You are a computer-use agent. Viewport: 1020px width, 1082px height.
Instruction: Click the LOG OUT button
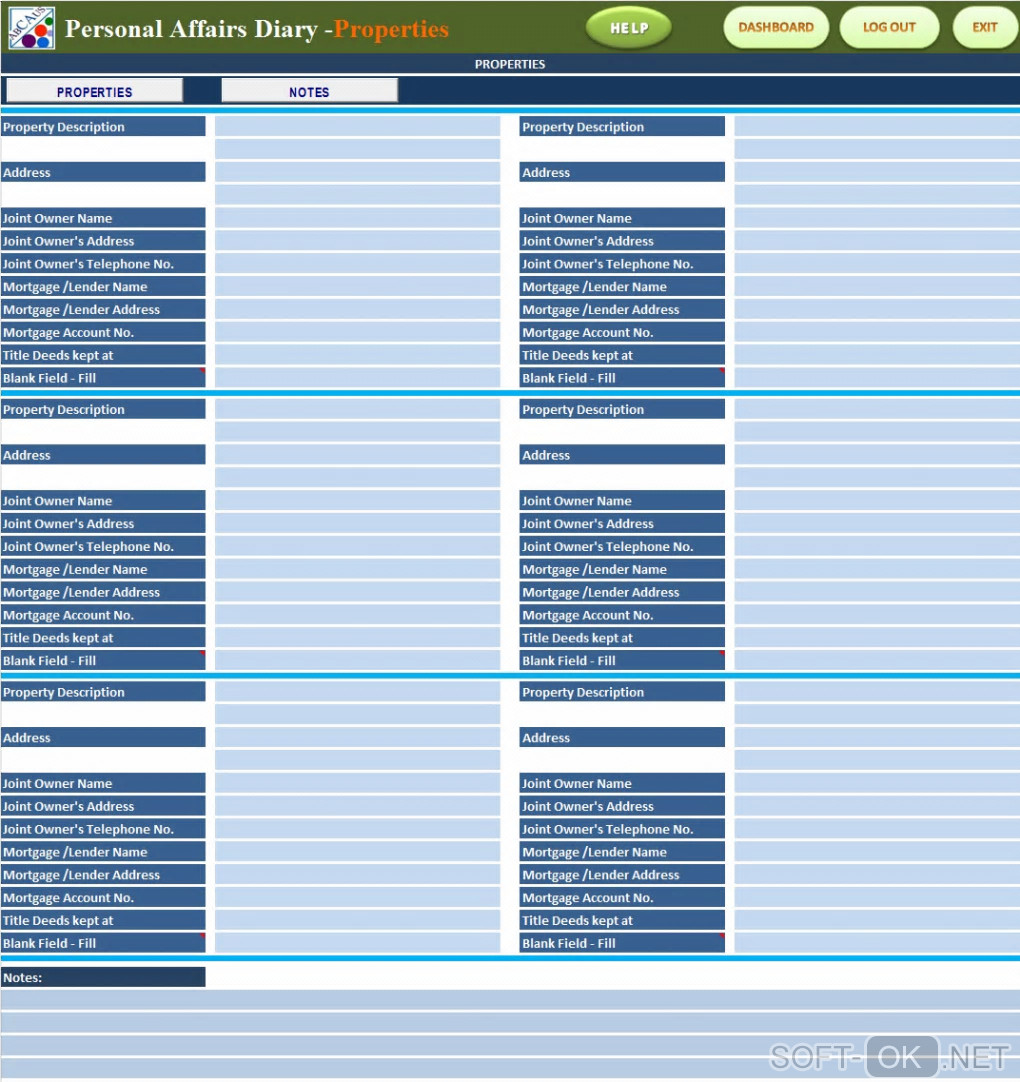tap(889, 28)
